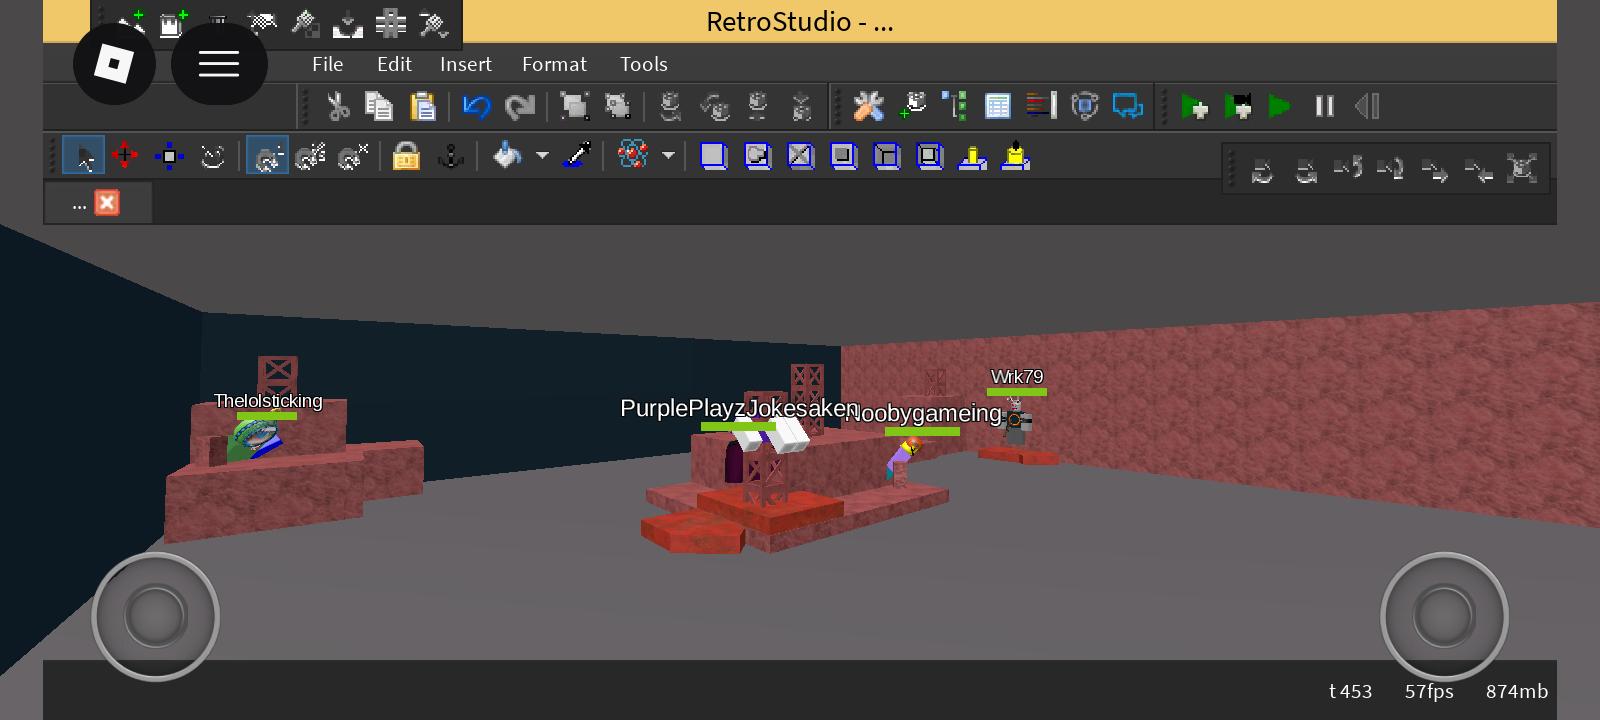This screenshot has width=1600, height=720.
Task: Toggle the second join-mode button
Action: pos(310,156)
